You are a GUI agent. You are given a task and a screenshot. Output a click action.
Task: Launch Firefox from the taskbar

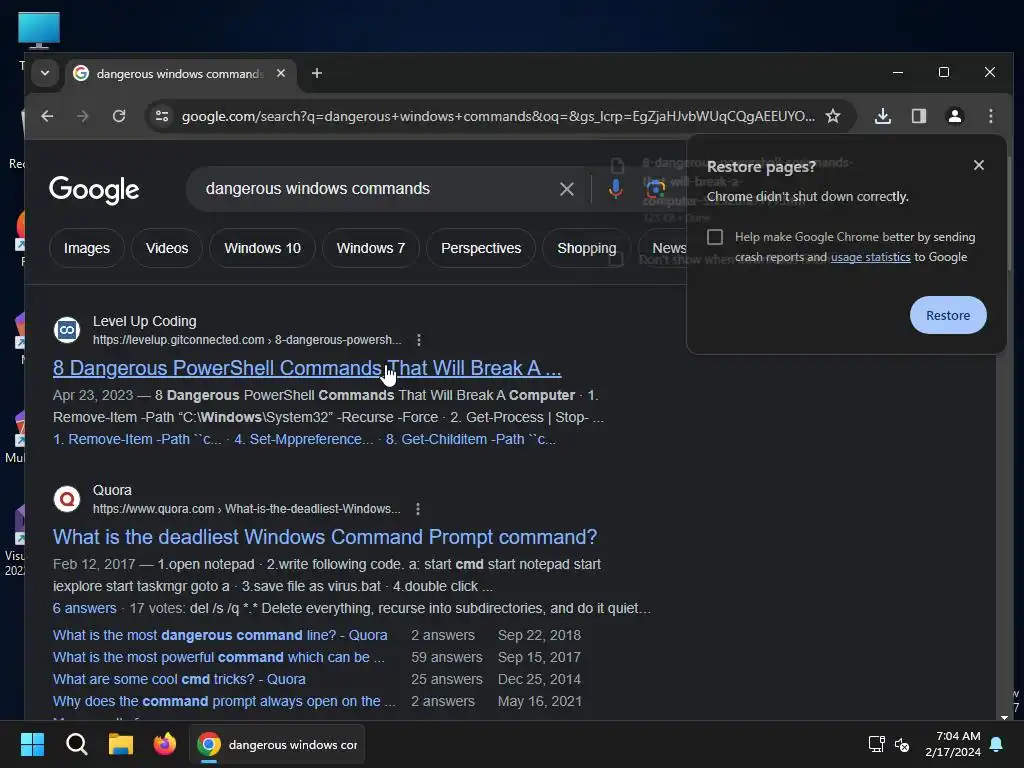point(165,744)
